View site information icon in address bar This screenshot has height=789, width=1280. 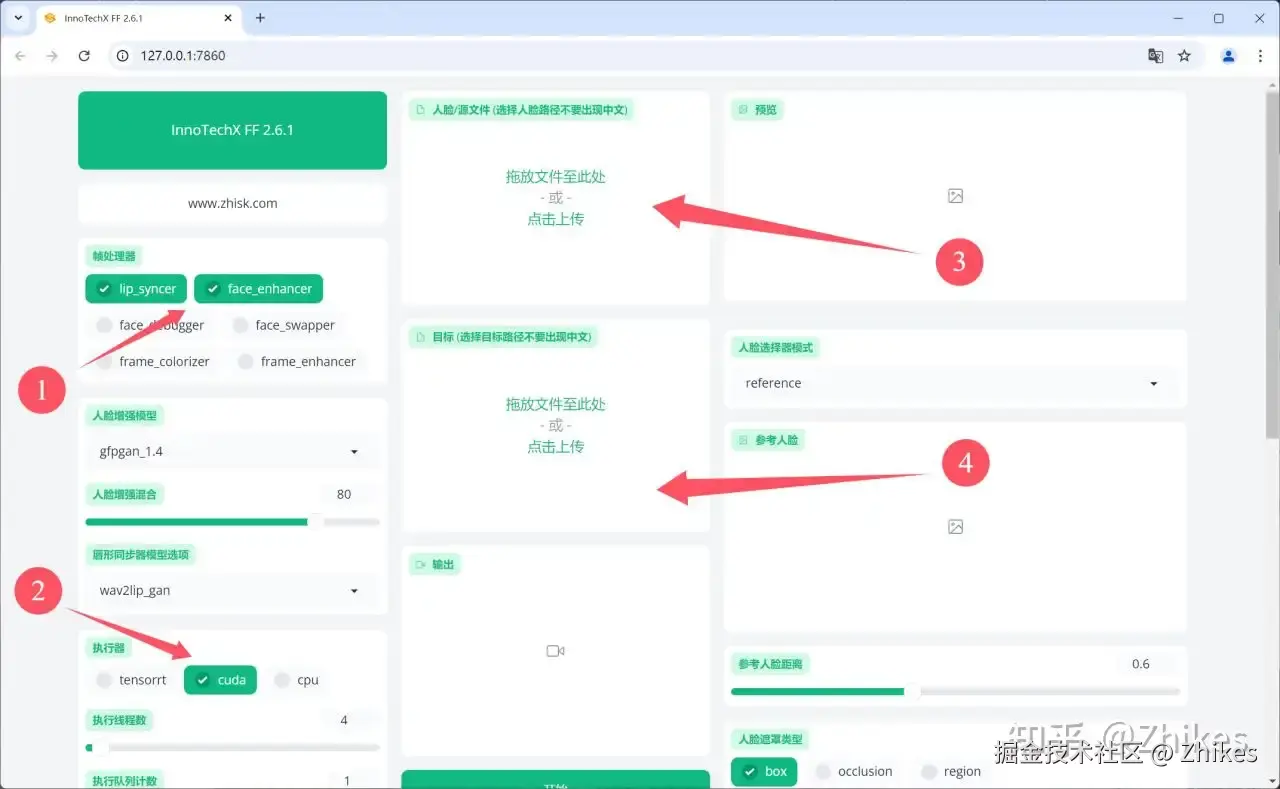tap(124, 56)
